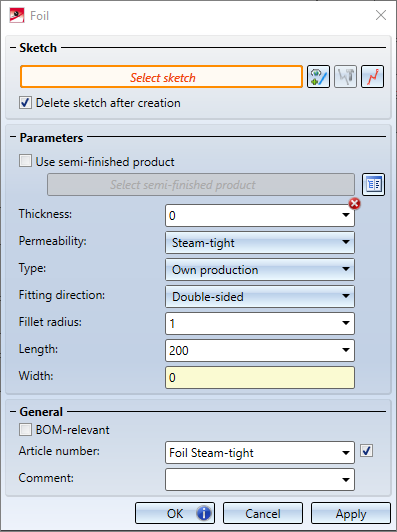Expand the Type dropdown showing Own production
The height and width of the screenshot is (532, 397).
[x=260, y=270]
